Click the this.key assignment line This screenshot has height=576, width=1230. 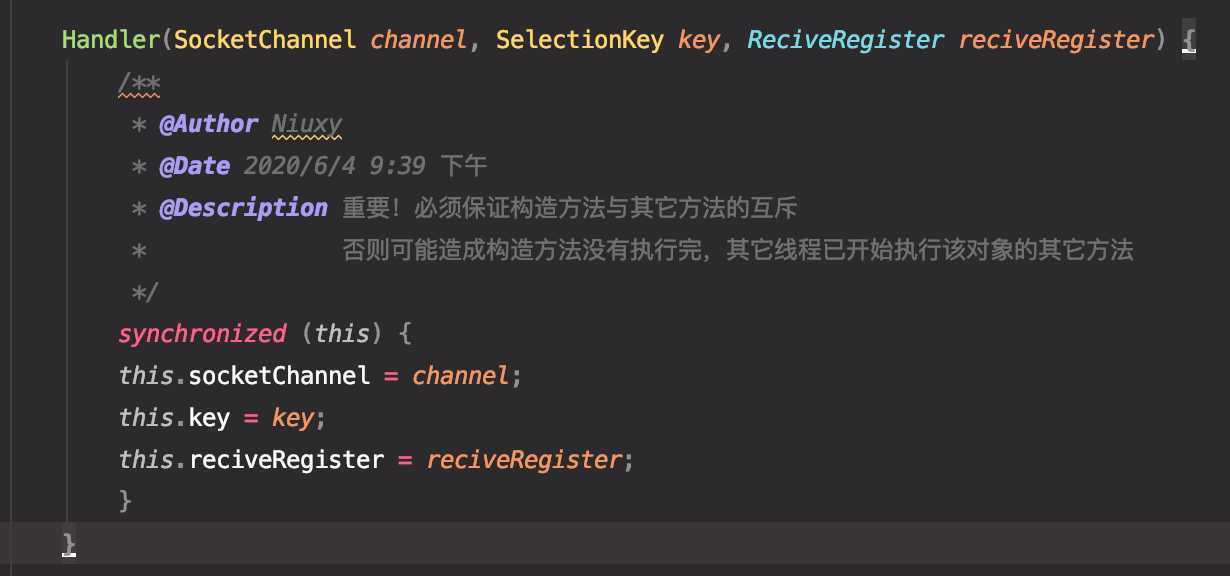pyautogui.click(x=223, y=418)
